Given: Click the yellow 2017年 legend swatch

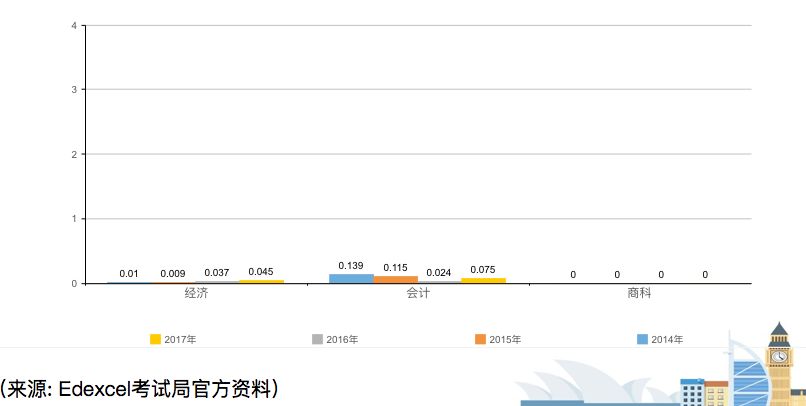Looking at the screenshot, I should point(155,339).
